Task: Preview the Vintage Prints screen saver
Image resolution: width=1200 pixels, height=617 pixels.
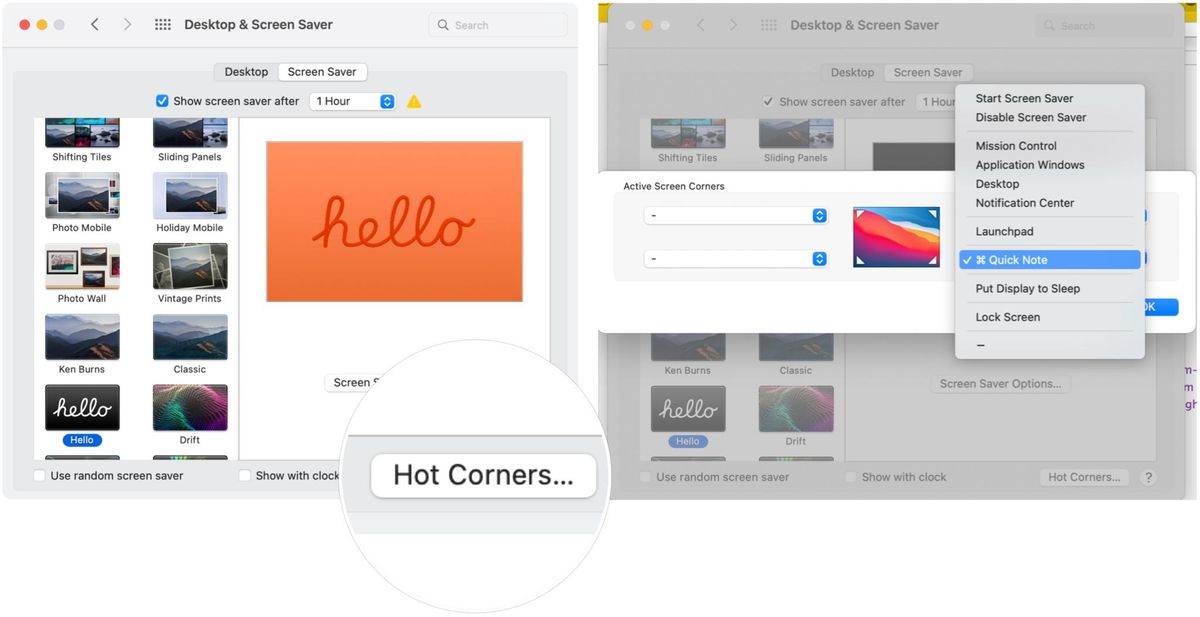Action: (x=190, y=268)
